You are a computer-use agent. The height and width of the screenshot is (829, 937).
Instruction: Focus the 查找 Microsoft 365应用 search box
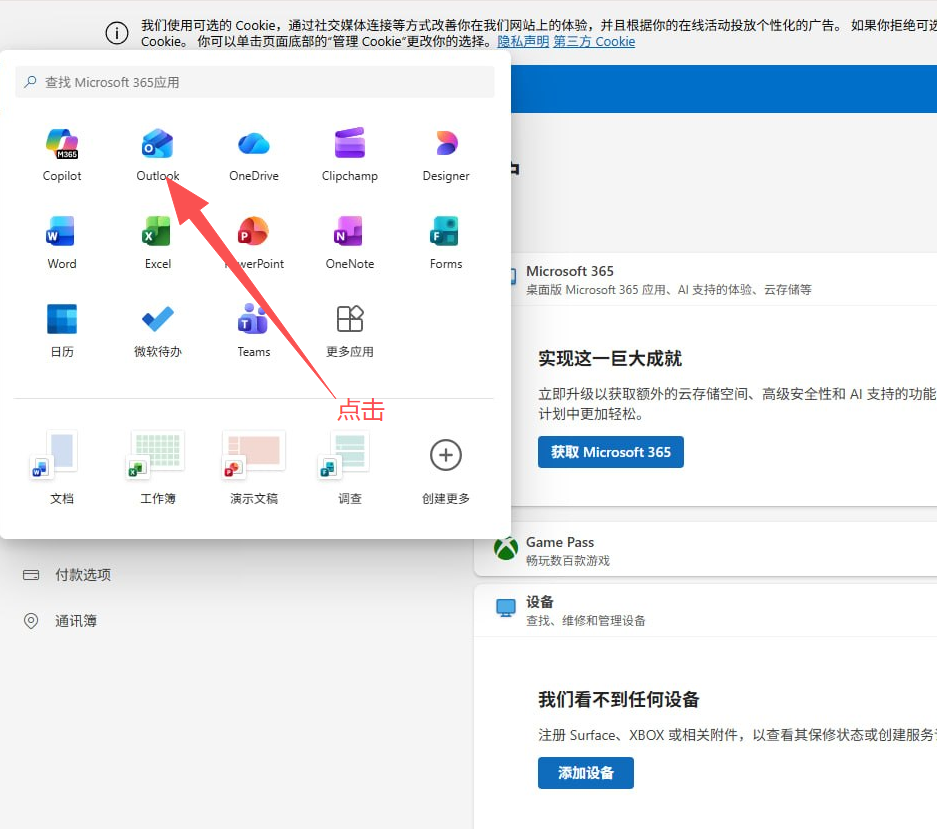click(x=255, y=82)
